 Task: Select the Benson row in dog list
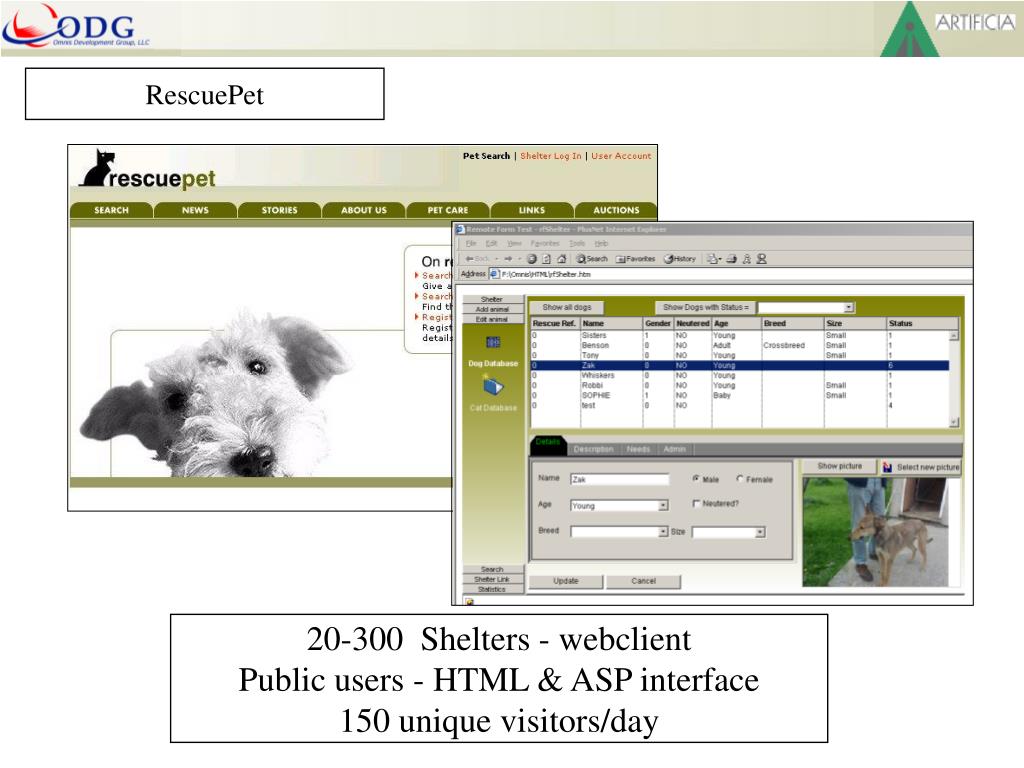(x=740, y=345)
